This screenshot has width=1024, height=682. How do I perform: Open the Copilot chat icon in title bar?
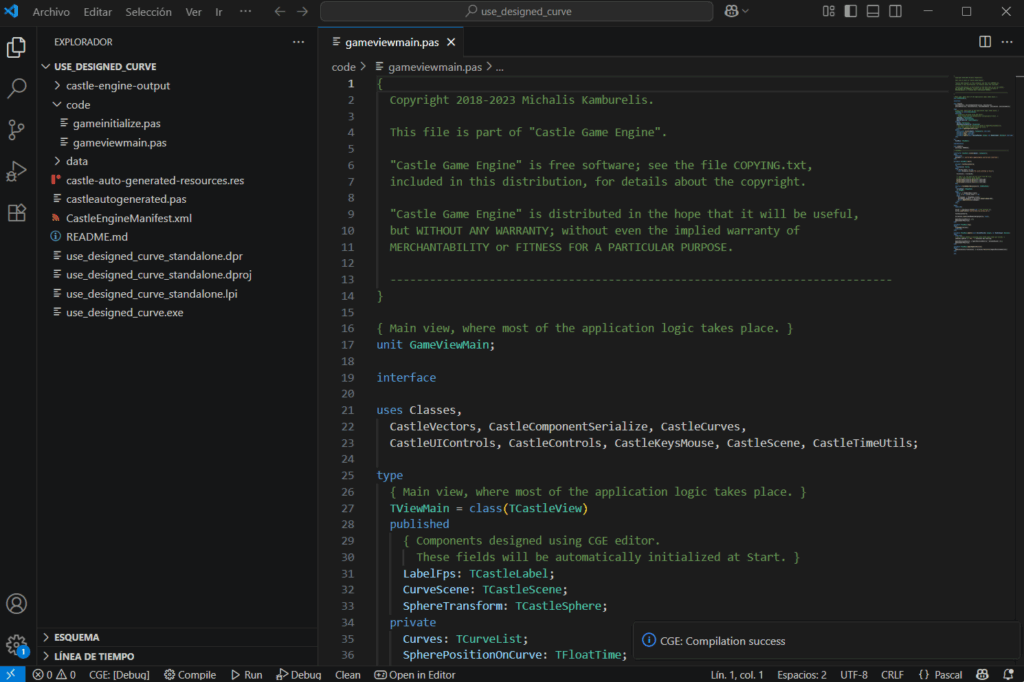pos(731,11)
